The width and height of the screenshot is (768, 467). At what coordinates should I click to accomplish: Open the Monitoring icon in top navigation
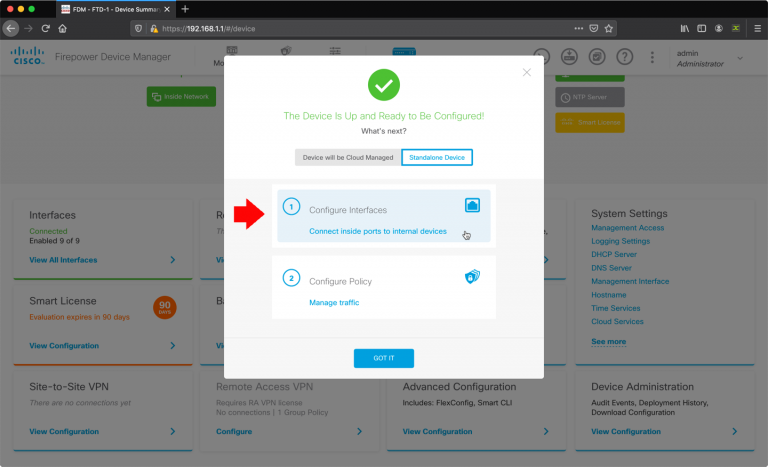click(x=232, y=50)
